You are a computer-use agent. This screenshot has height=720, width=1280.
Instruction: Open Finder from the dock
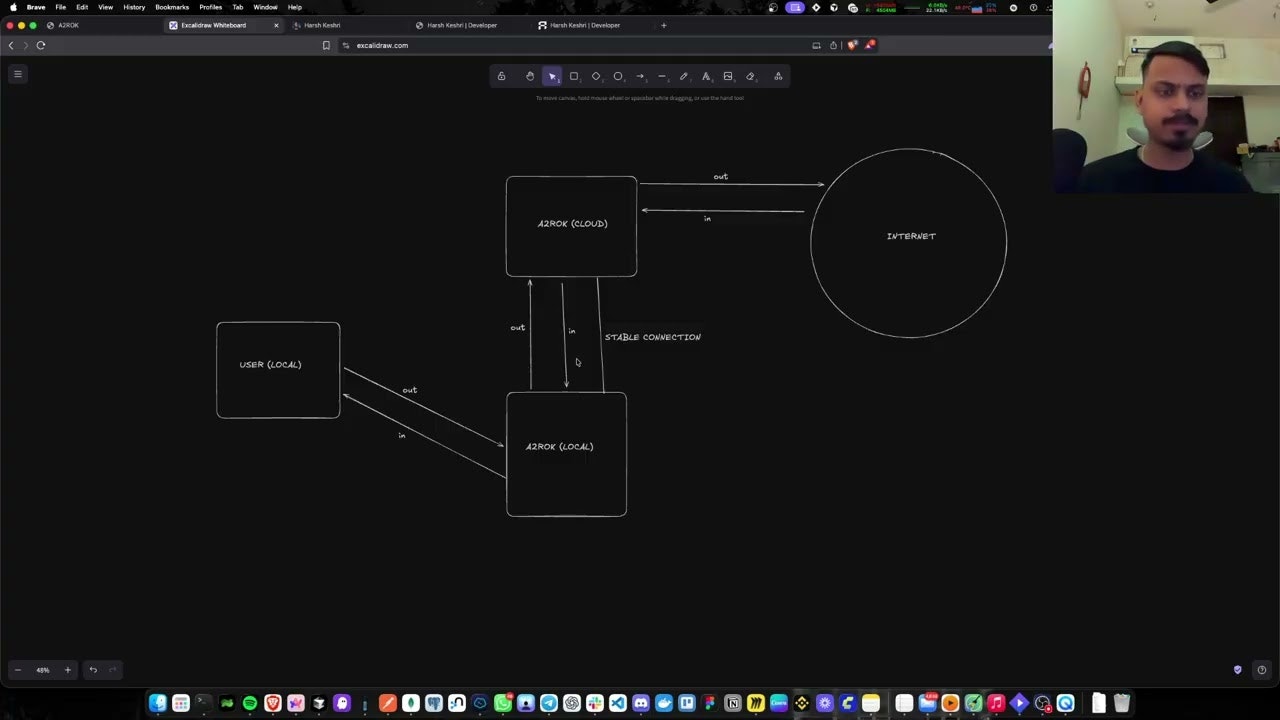click(158, 703)
